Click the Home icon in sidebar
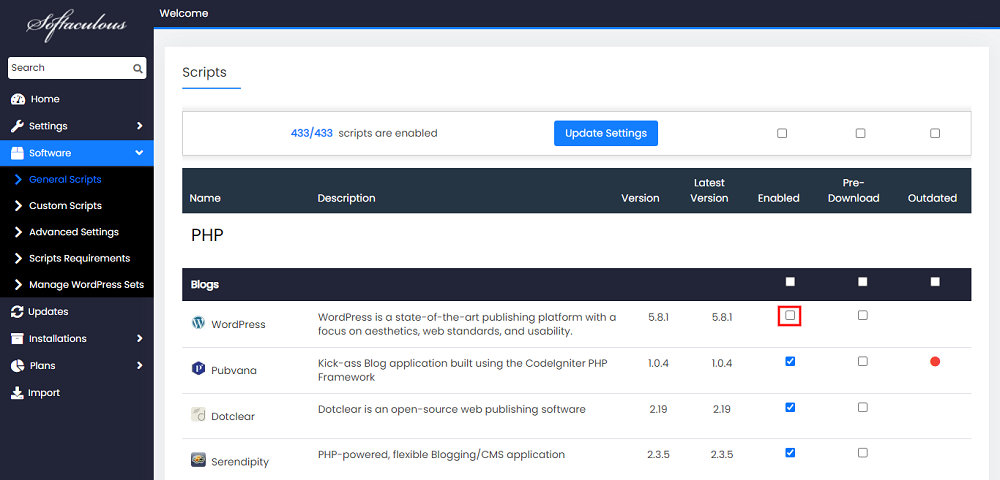The width and height of the screenshot is (1000, 480). [17, 99]
